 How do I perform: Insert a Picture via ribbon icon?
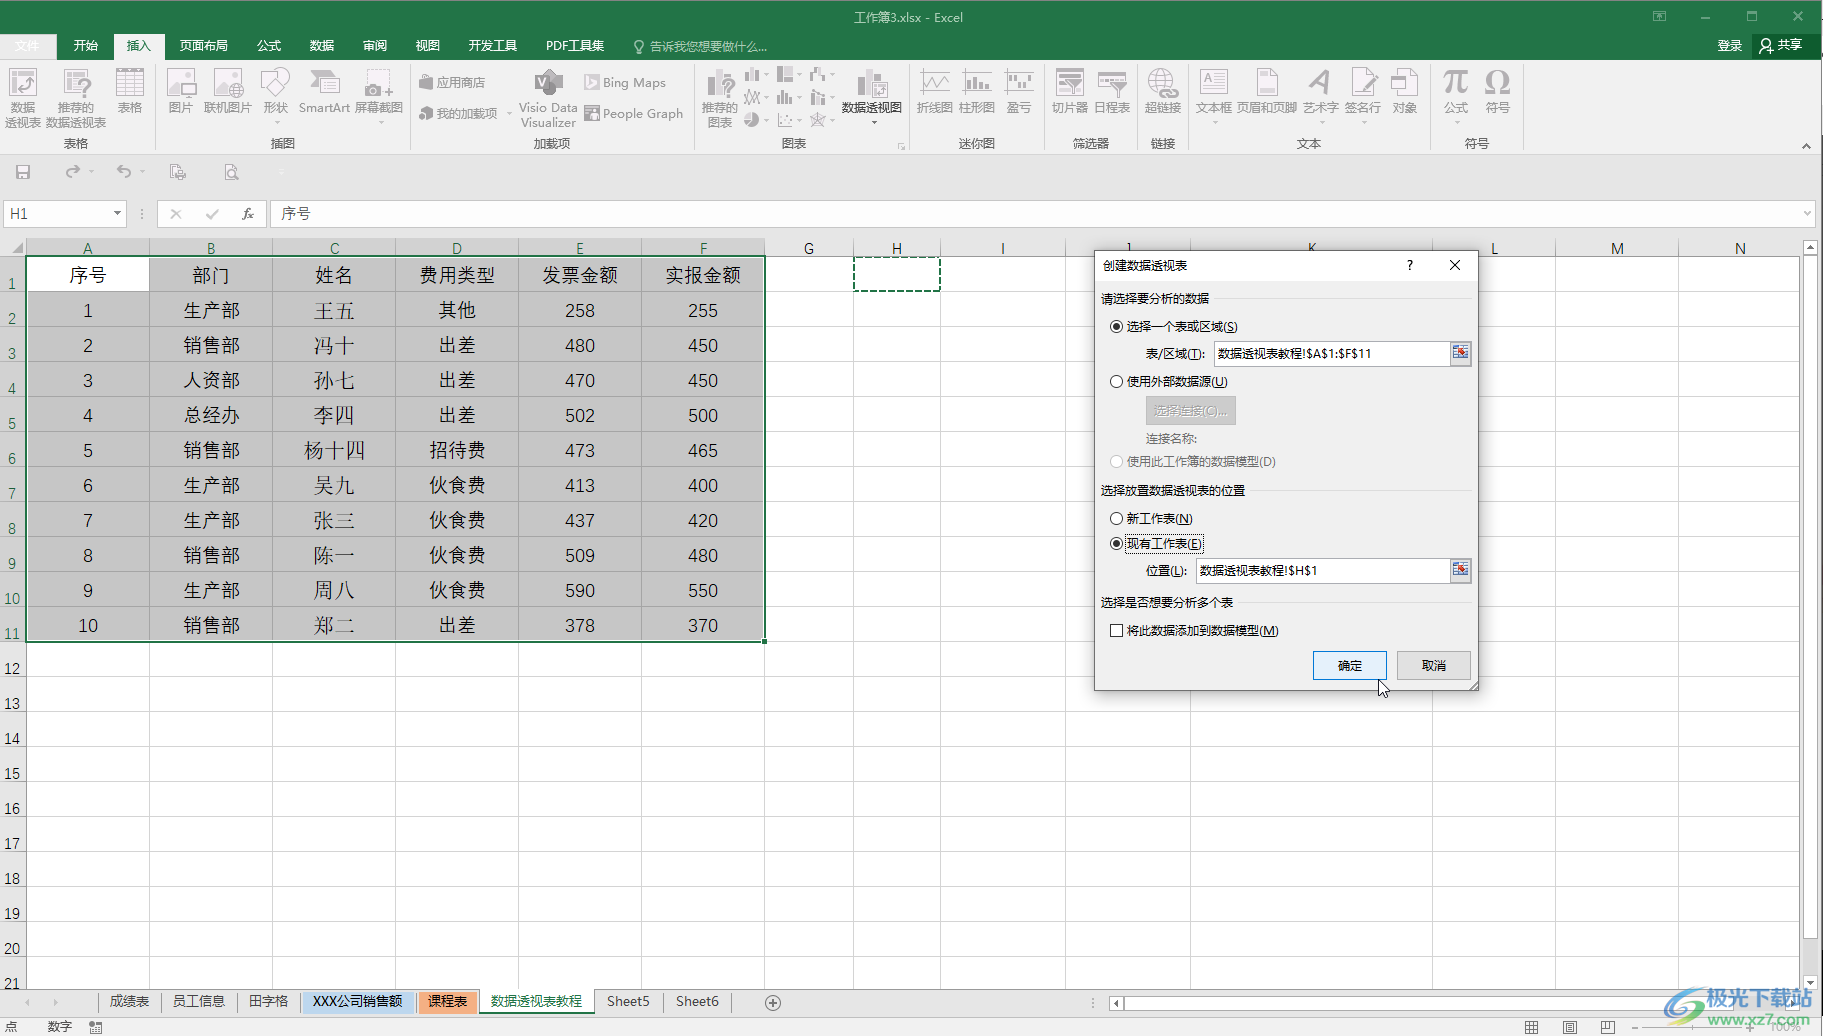[x=181, y=91]
